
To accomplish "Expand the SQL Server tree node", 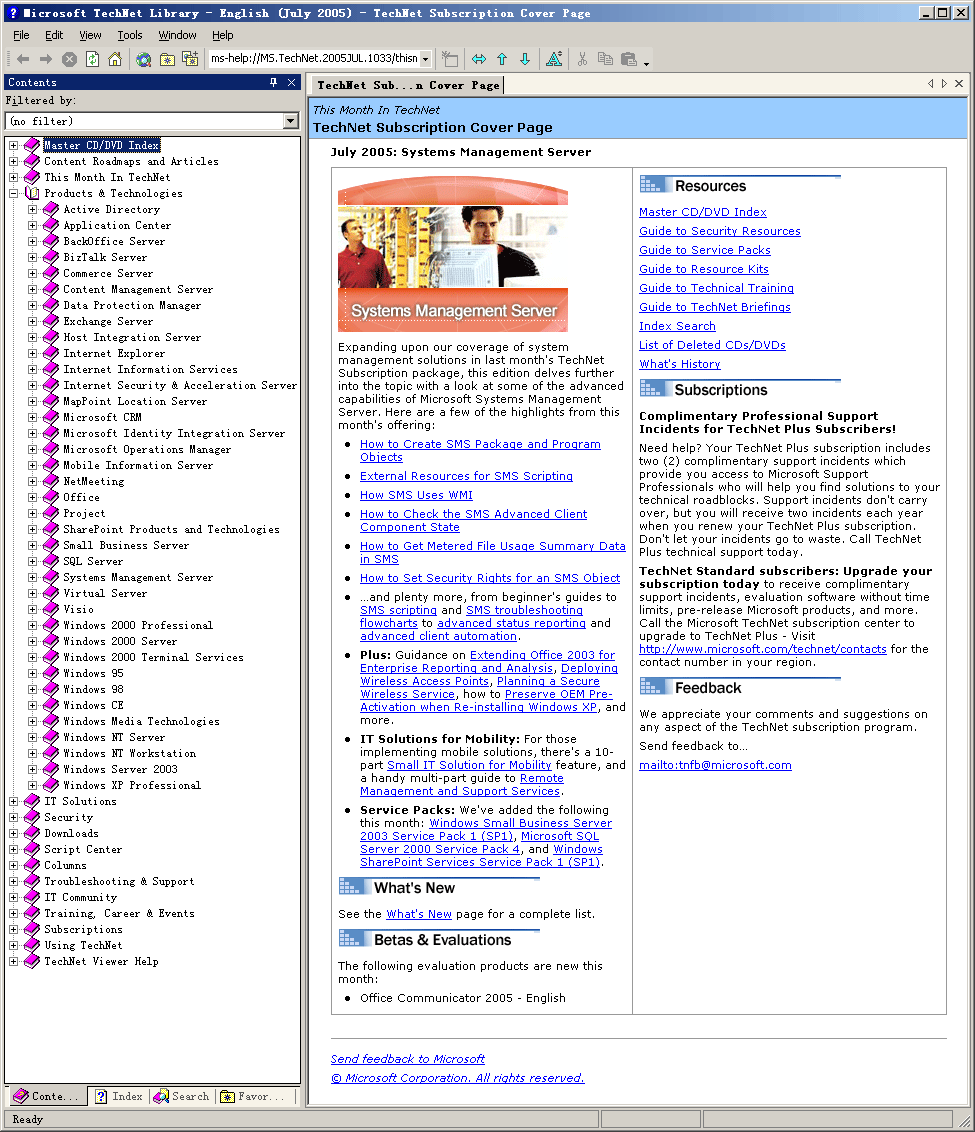I will tap(32, 561).
